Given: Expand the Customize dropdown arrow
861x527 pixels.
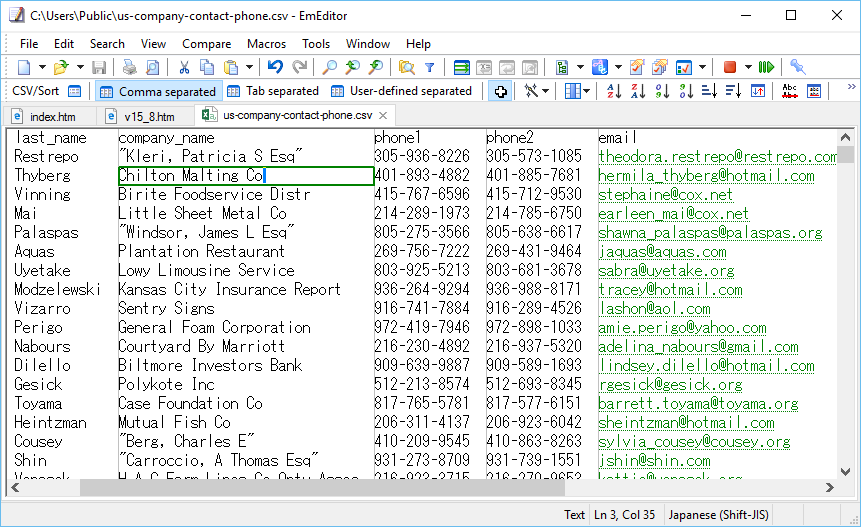Looking at the screenshot, I should 702,68.
